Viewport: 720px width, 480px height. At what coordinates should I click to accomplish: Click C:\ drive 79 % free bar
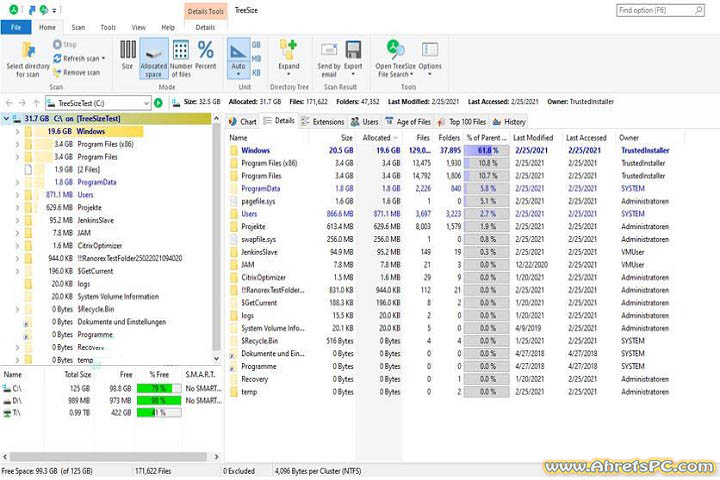pos(159,388)
